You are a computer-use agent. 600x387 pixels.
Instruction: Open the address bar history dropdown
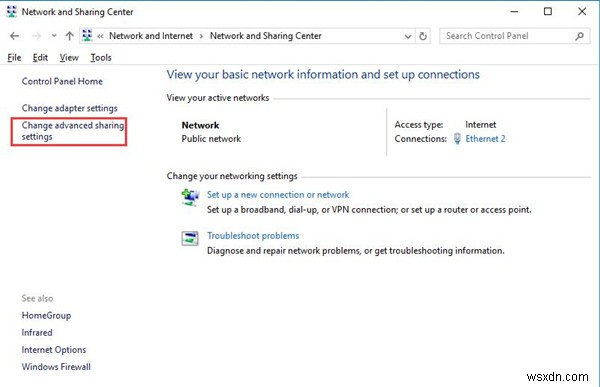click(408, 36)
